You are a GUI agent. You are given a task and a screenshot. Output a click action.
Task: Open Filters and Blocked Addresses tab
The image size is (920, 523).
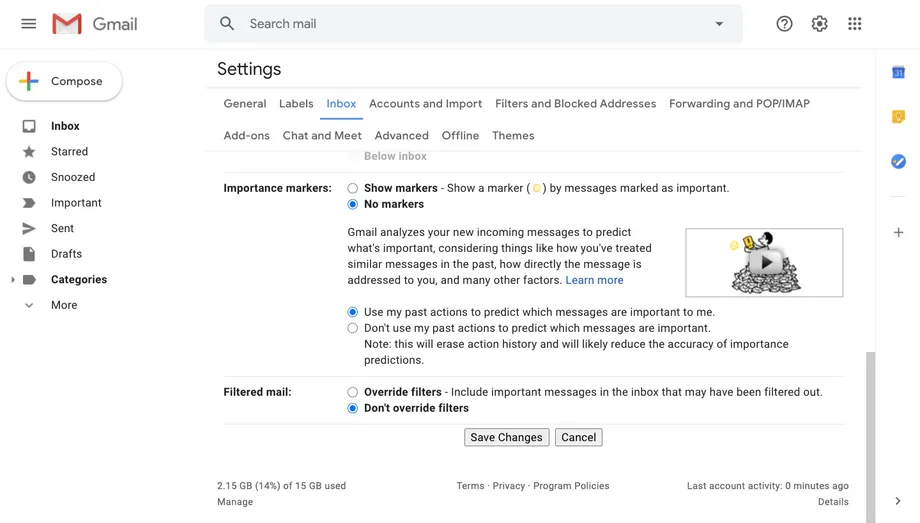coord(576,104)
